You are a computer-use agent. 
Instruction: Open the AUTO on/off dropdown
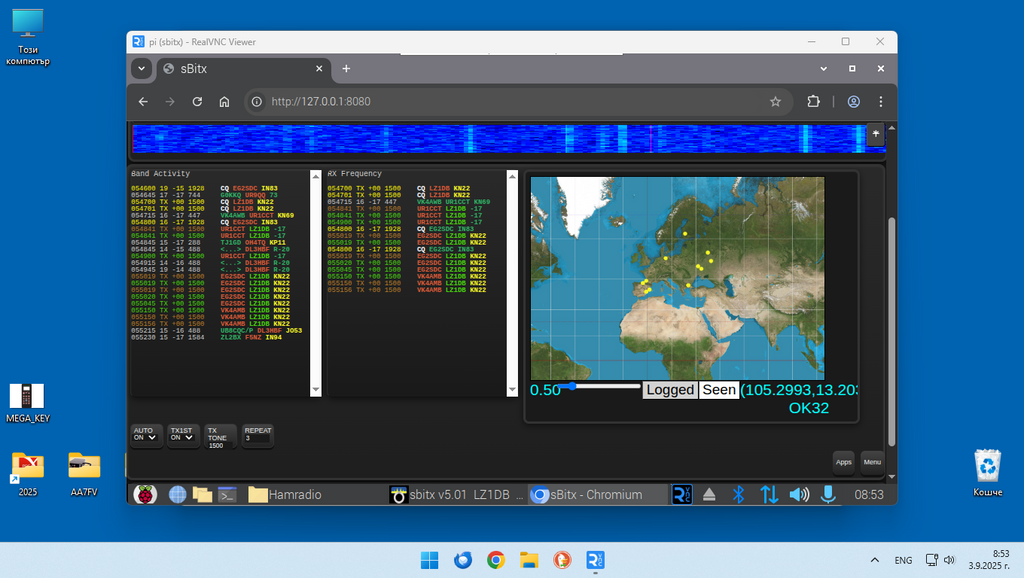pyautogui.click(x=145, y=437)
